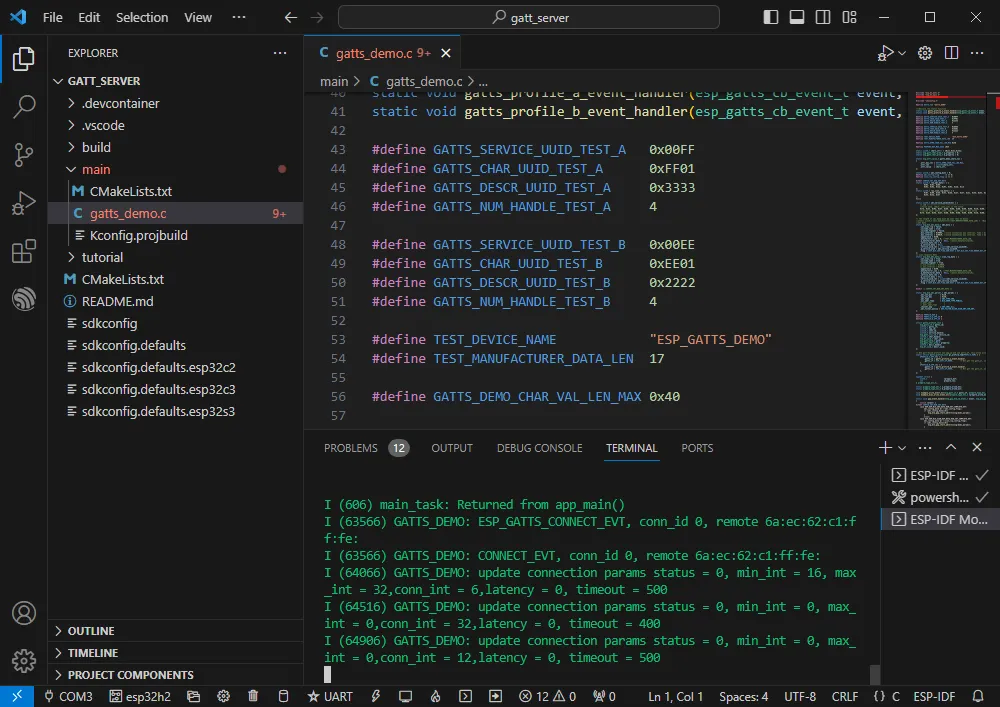Click the full clean trash icon
The image size is (1000, 707).
pyautogui.click(x=253, y=697)
